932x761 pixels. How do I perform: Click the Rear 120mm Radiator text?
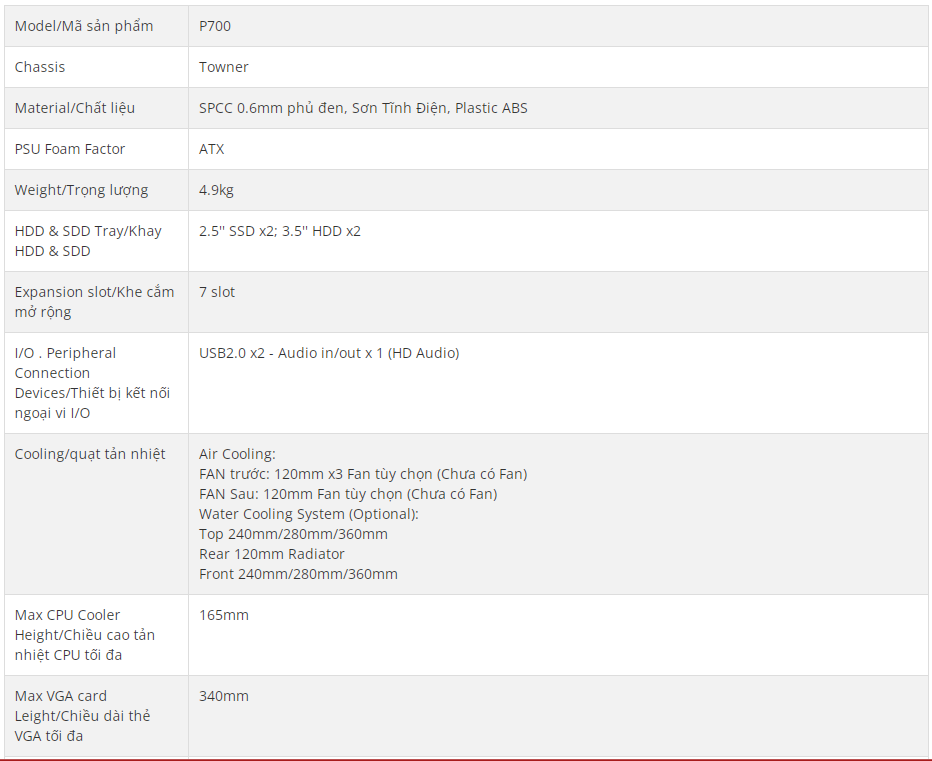(272, 554)
